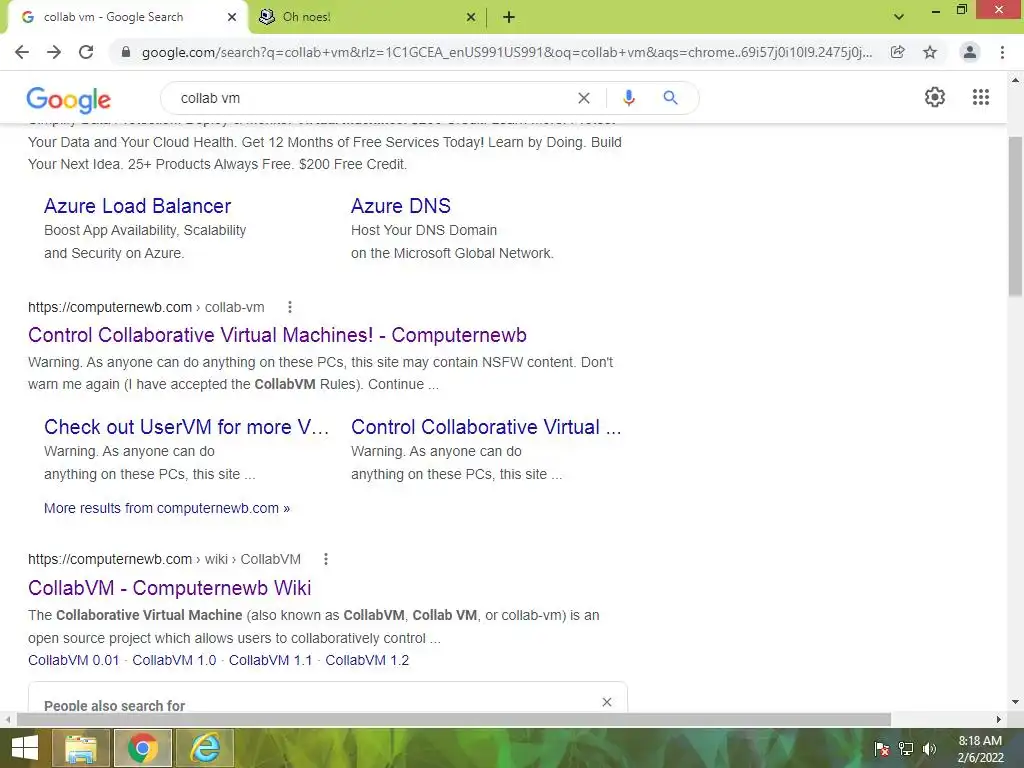
Task: Close the Oh noes! tab
Action: click(471, 18)
